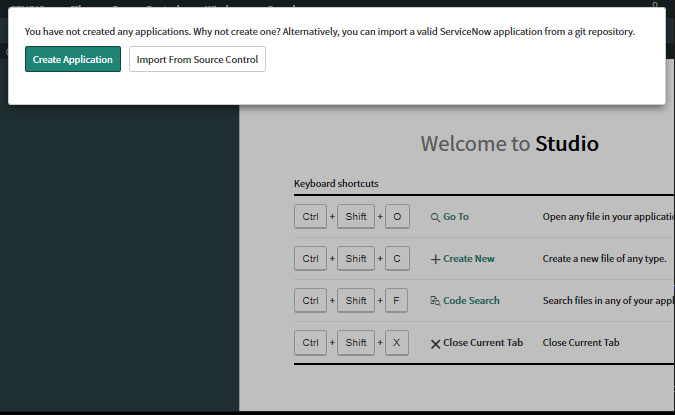
Task: Click the 'Welcome to Studio' heading
Action: tap(510, 144)
